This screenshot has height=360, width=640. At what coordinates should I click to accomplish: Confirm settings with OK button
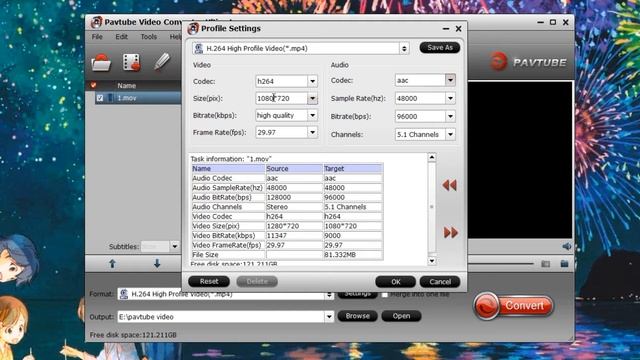click(396, 282)
